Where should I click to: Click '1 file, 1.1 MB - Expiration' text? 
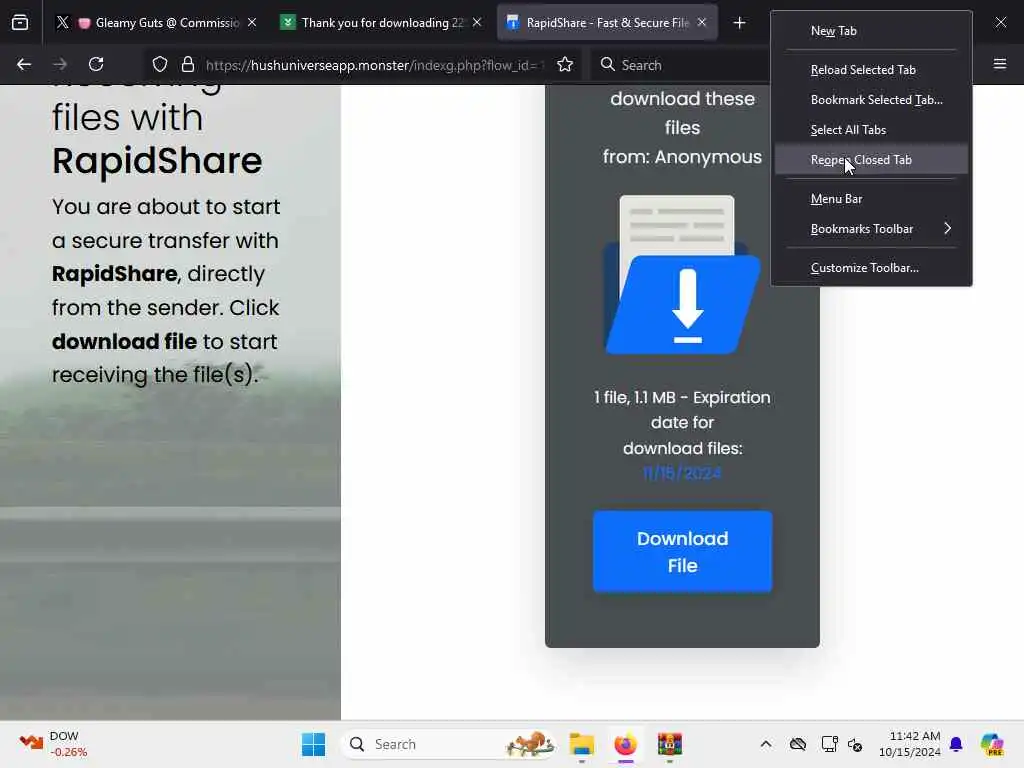(x=682, y=397)
